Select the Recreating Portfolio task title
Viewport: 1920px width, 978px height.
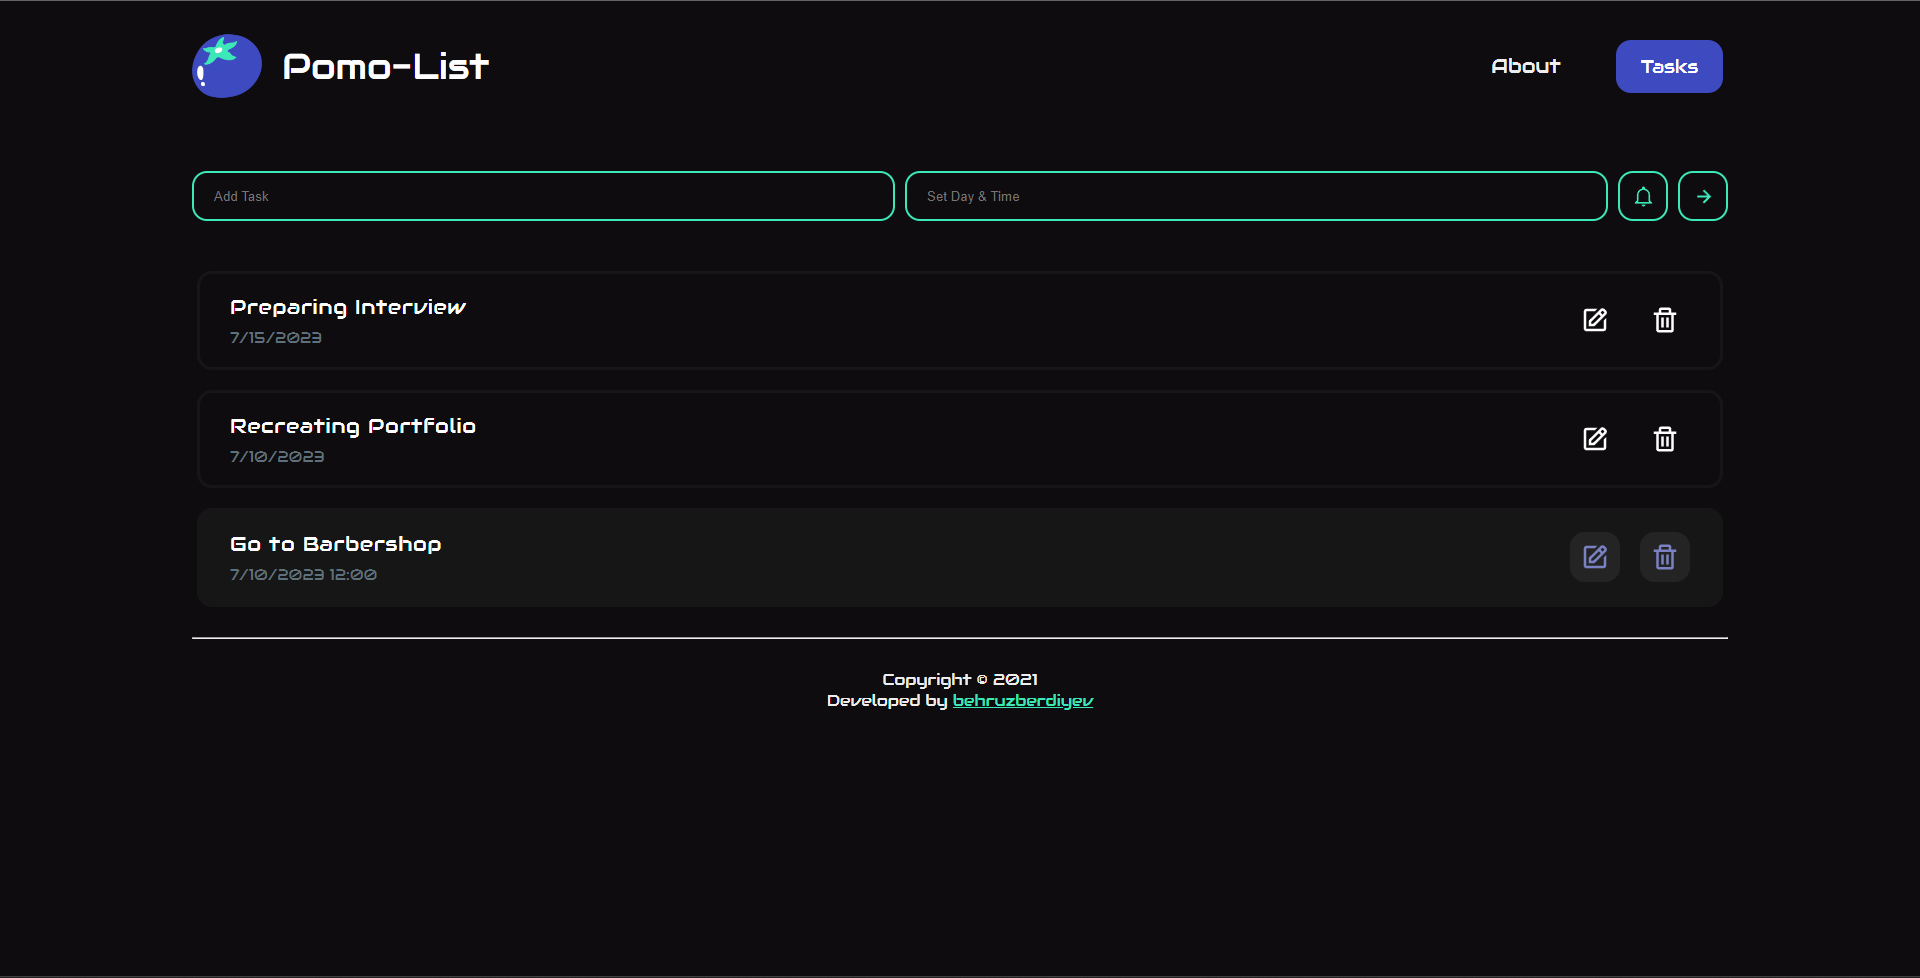coord(352,426)
